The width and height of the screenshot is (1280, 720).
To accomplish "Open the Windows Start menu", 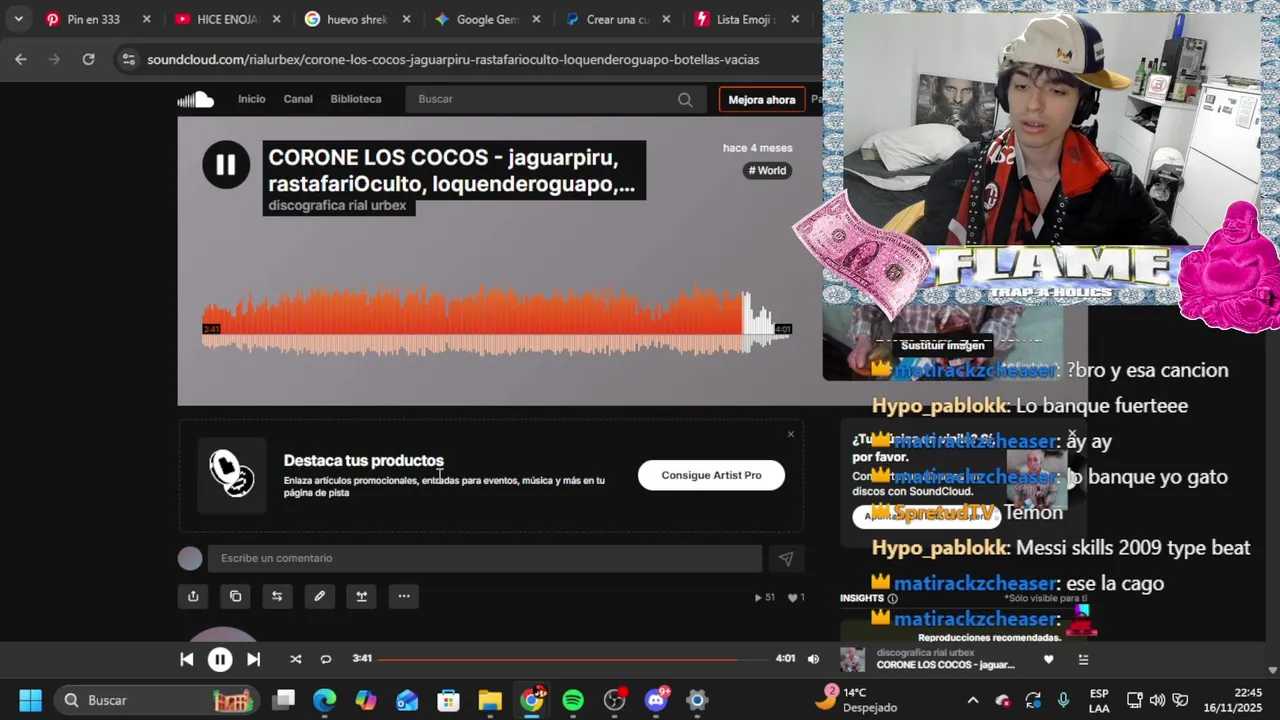I will [30, 700].
